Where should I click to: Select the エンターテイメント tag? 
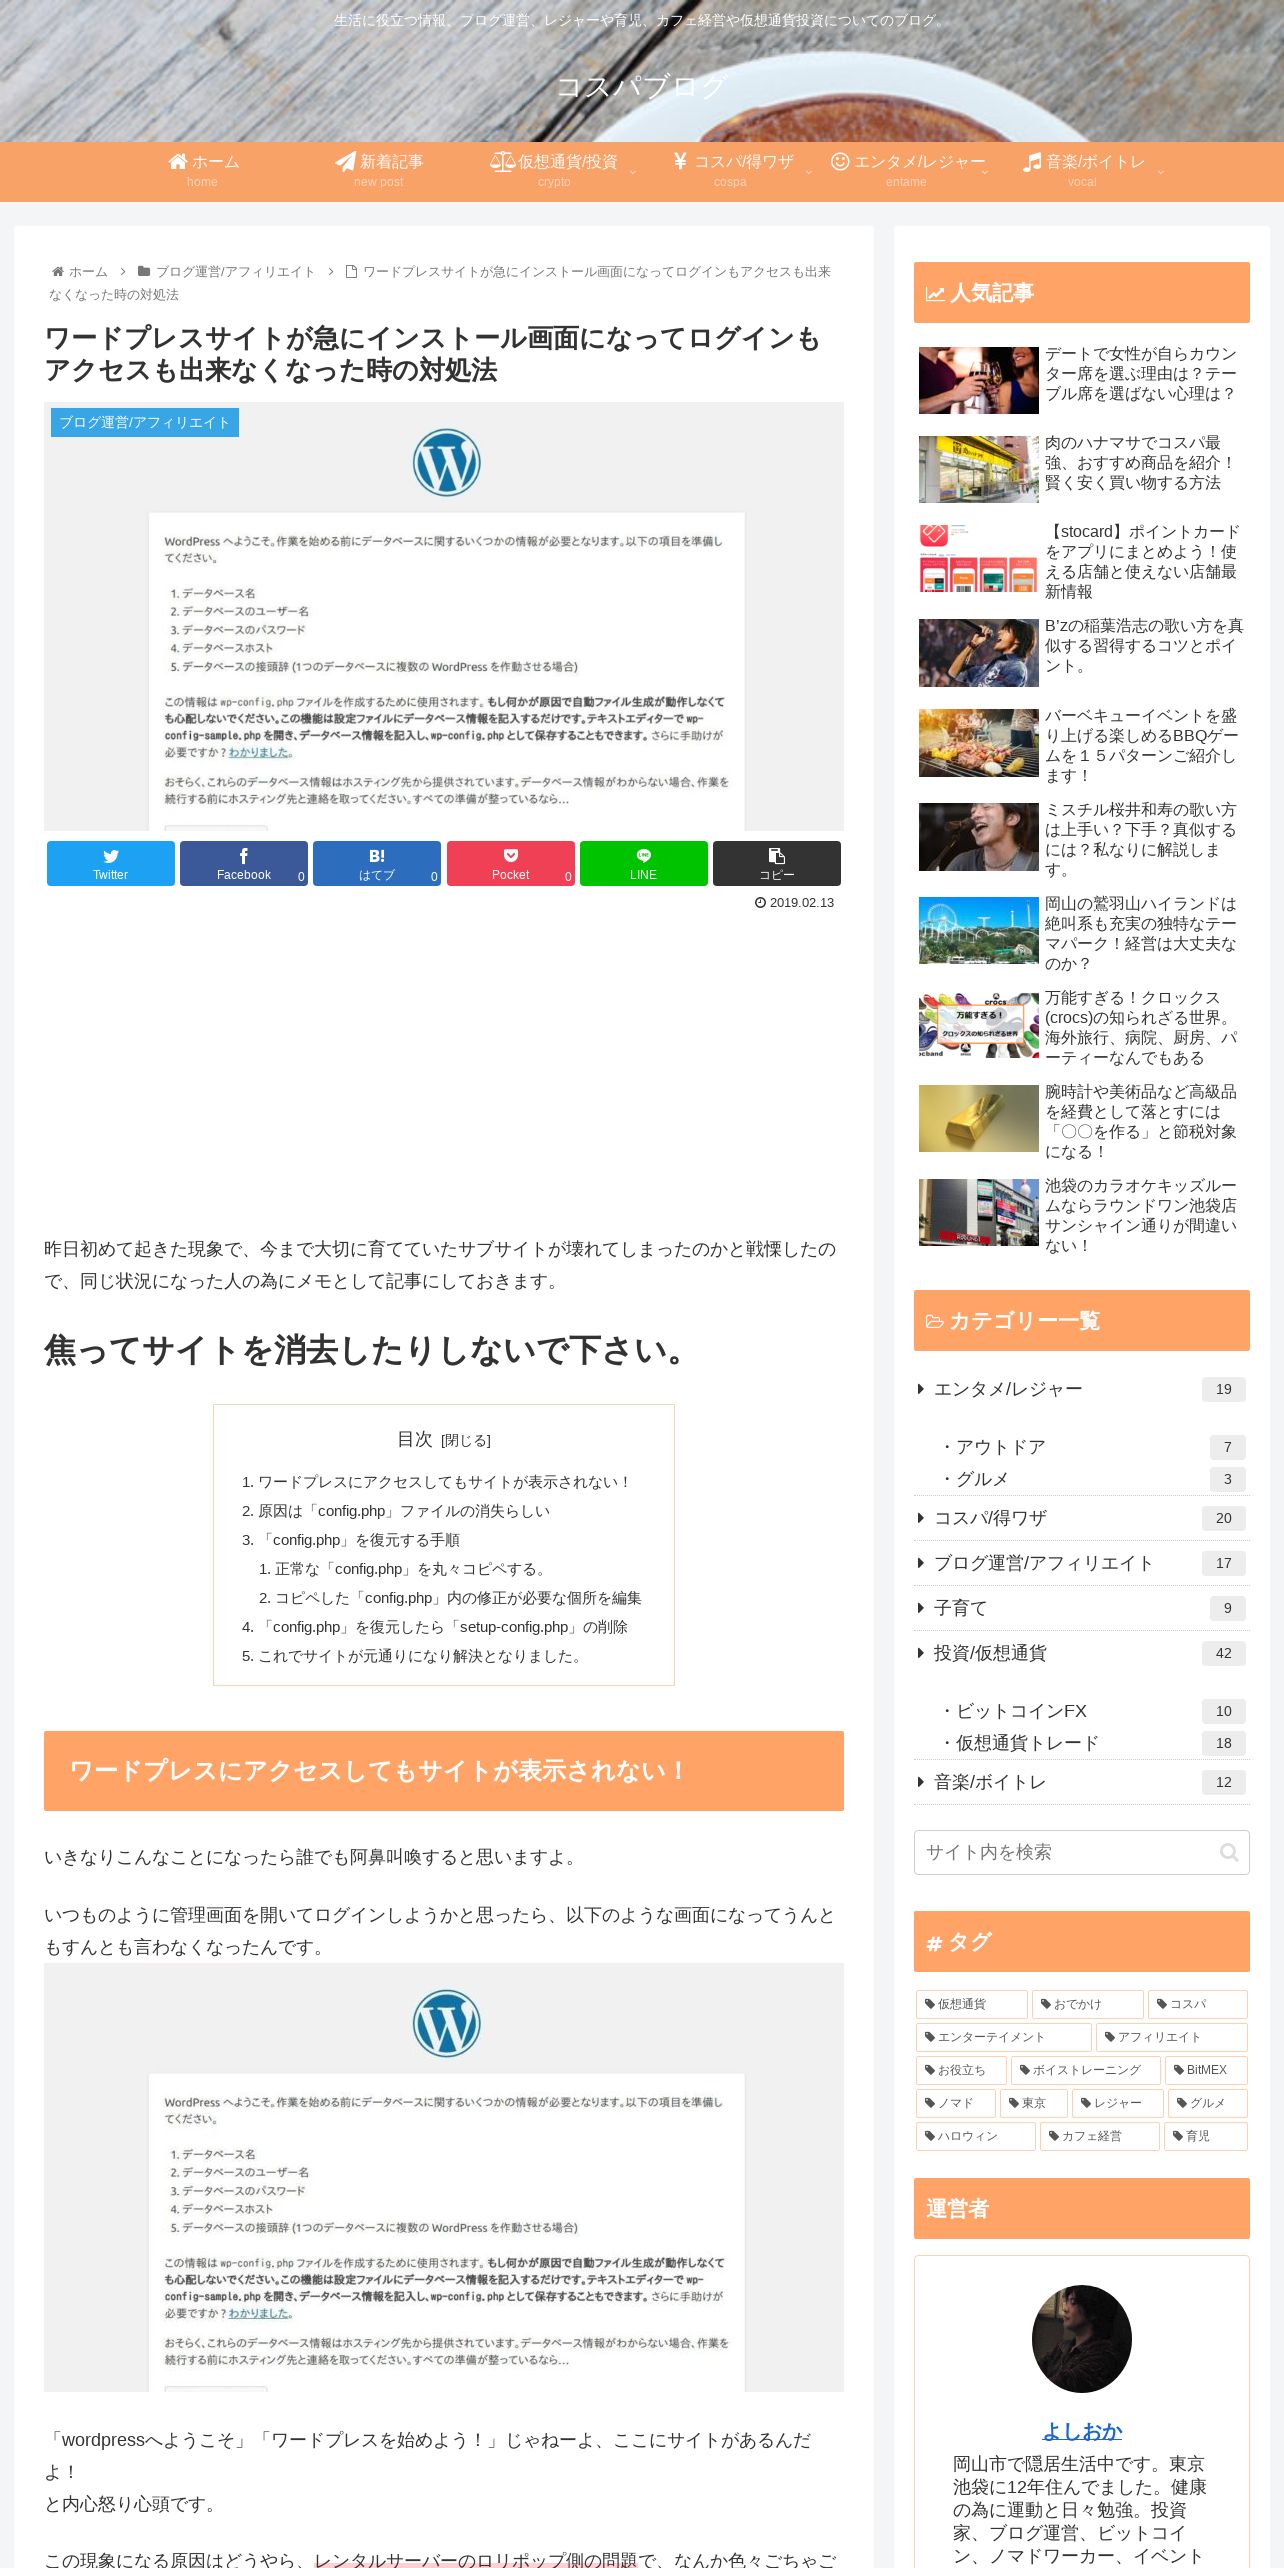coord(1004,2037)
